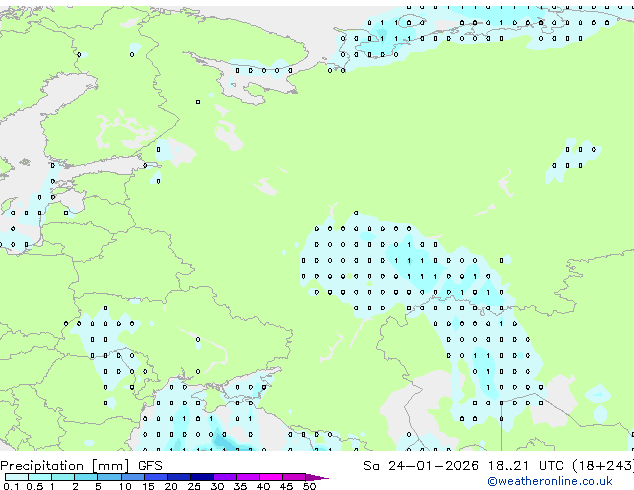Click the legend value label '0.1'
Viewport: 634px width, 490px height.
tap(11, 486)
